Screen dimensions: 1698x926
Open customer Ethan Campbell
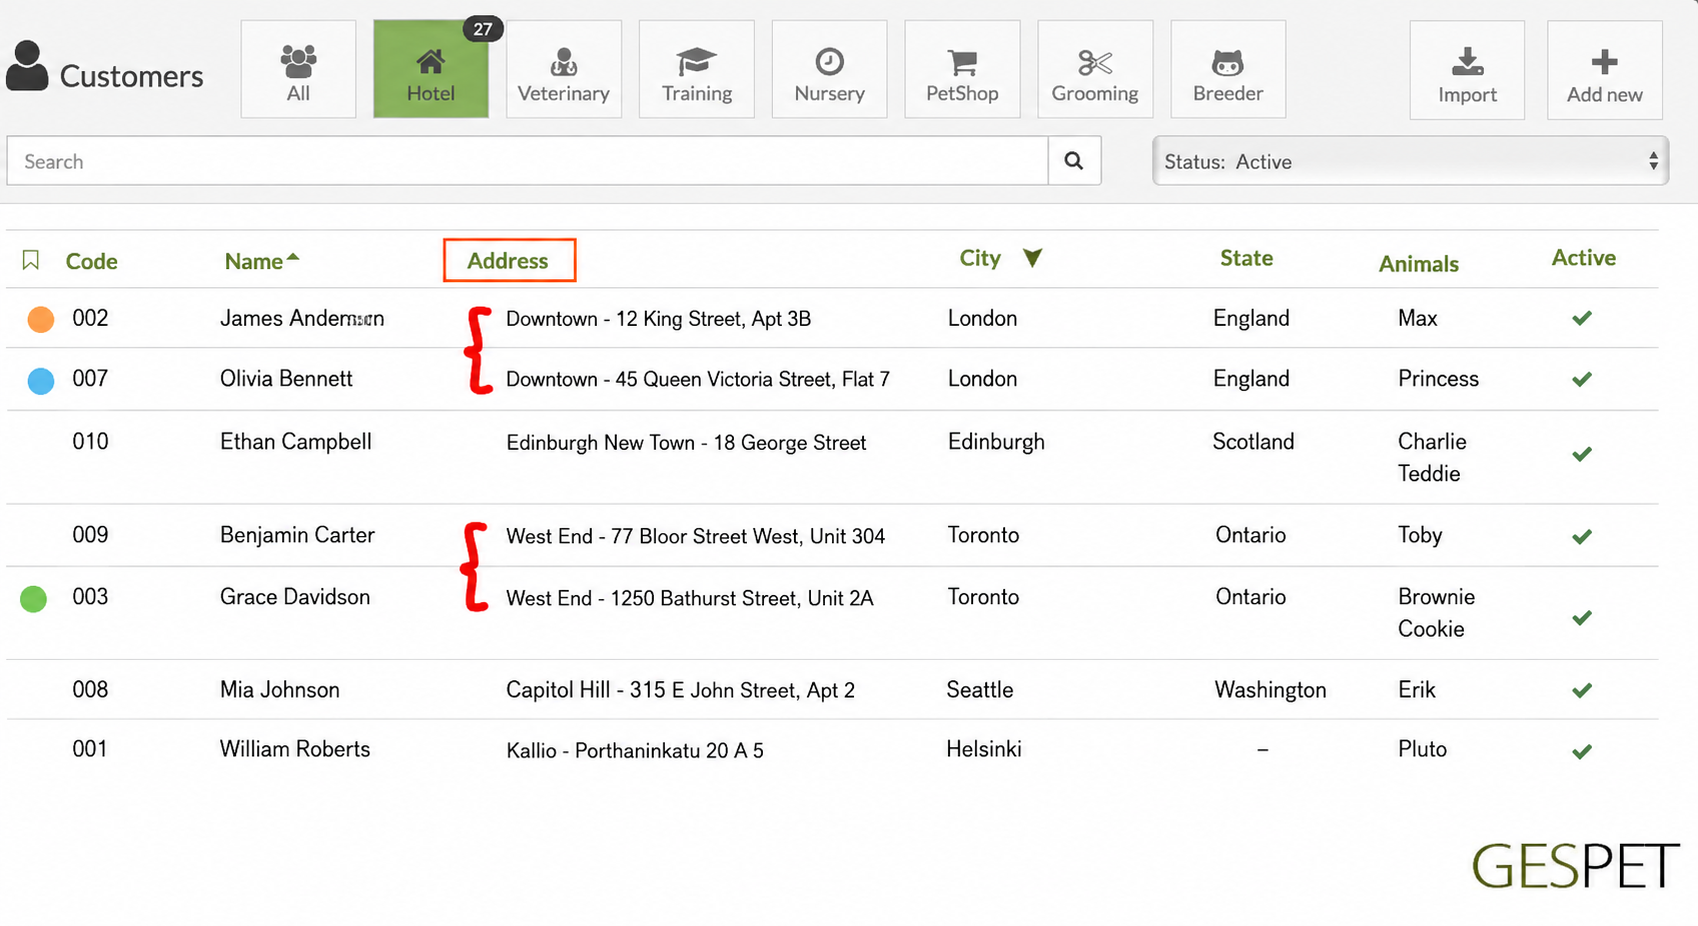tap(296, 441)
